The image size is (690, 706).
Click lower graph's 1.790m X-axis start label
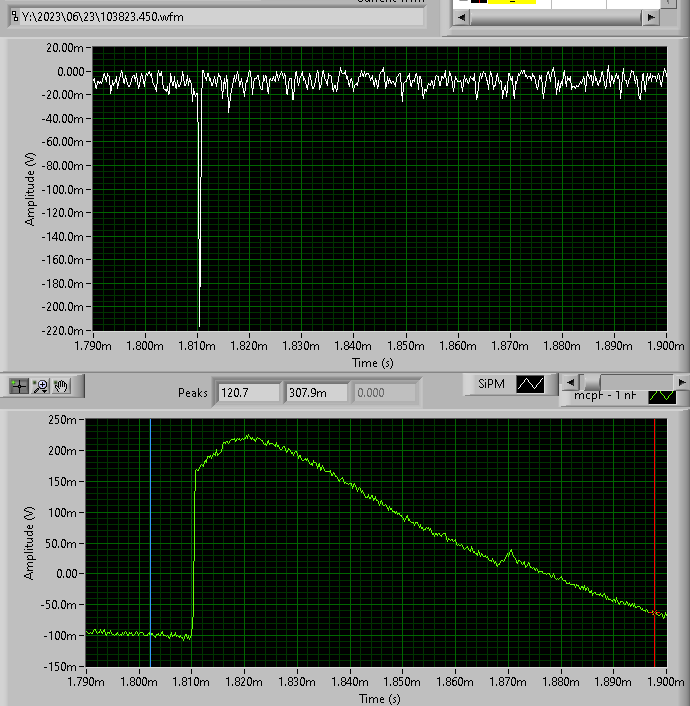[x=86, y=682]
